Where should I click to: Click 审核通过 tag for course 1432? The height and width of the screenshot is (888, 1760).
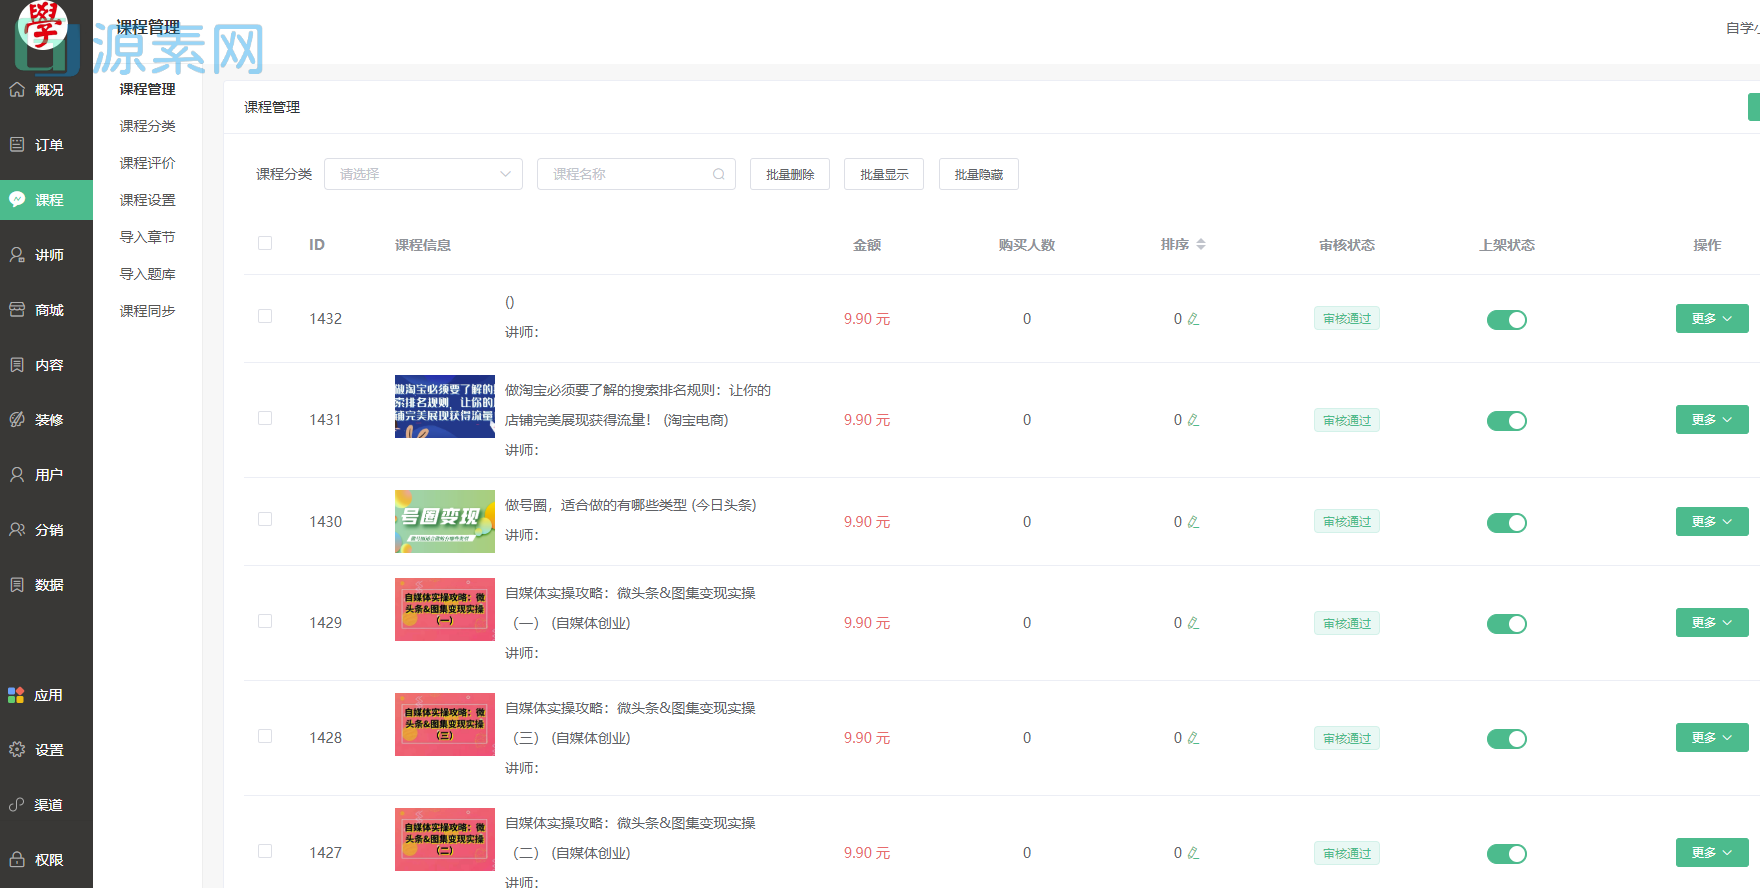click(1347, 319)
